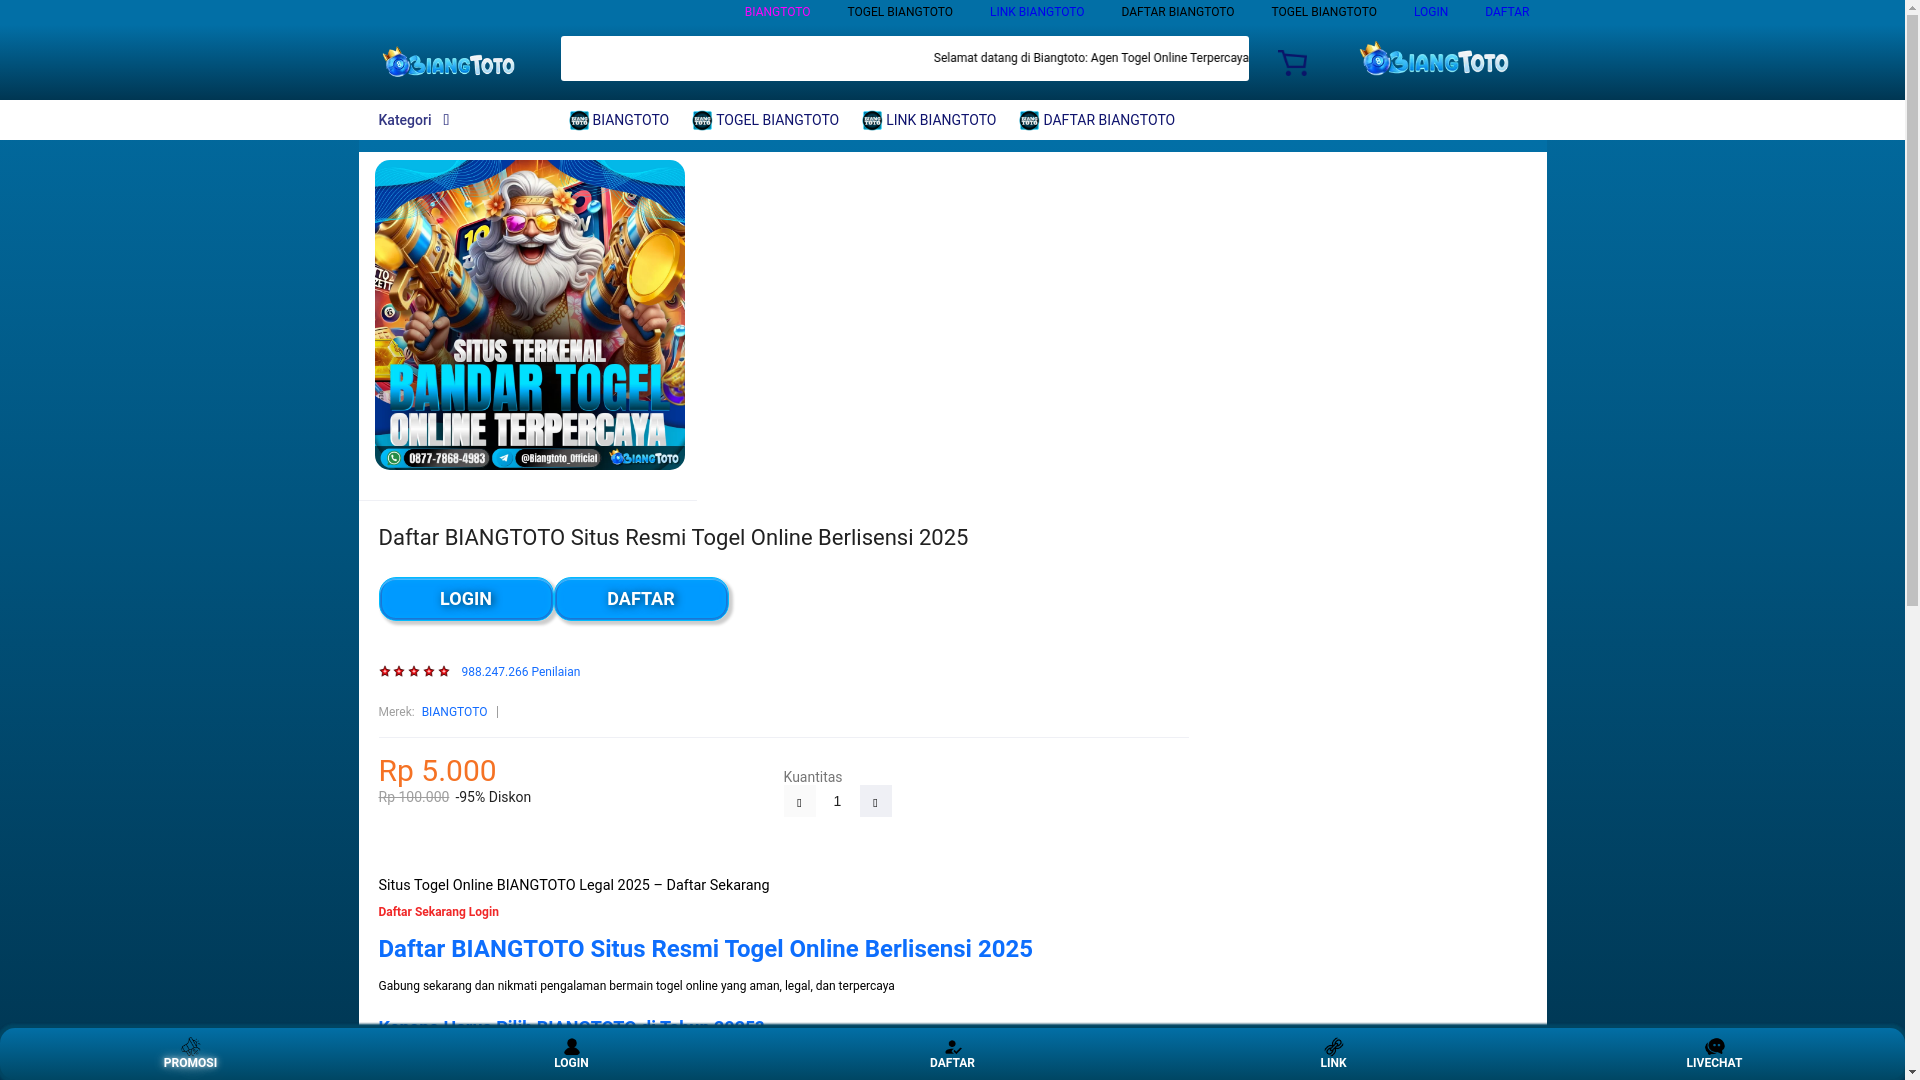This screenshot has width=1920, height=1080.
Task: Select TOGEL BIANGTOTO category bar link
Action: [x=766, y=120]
